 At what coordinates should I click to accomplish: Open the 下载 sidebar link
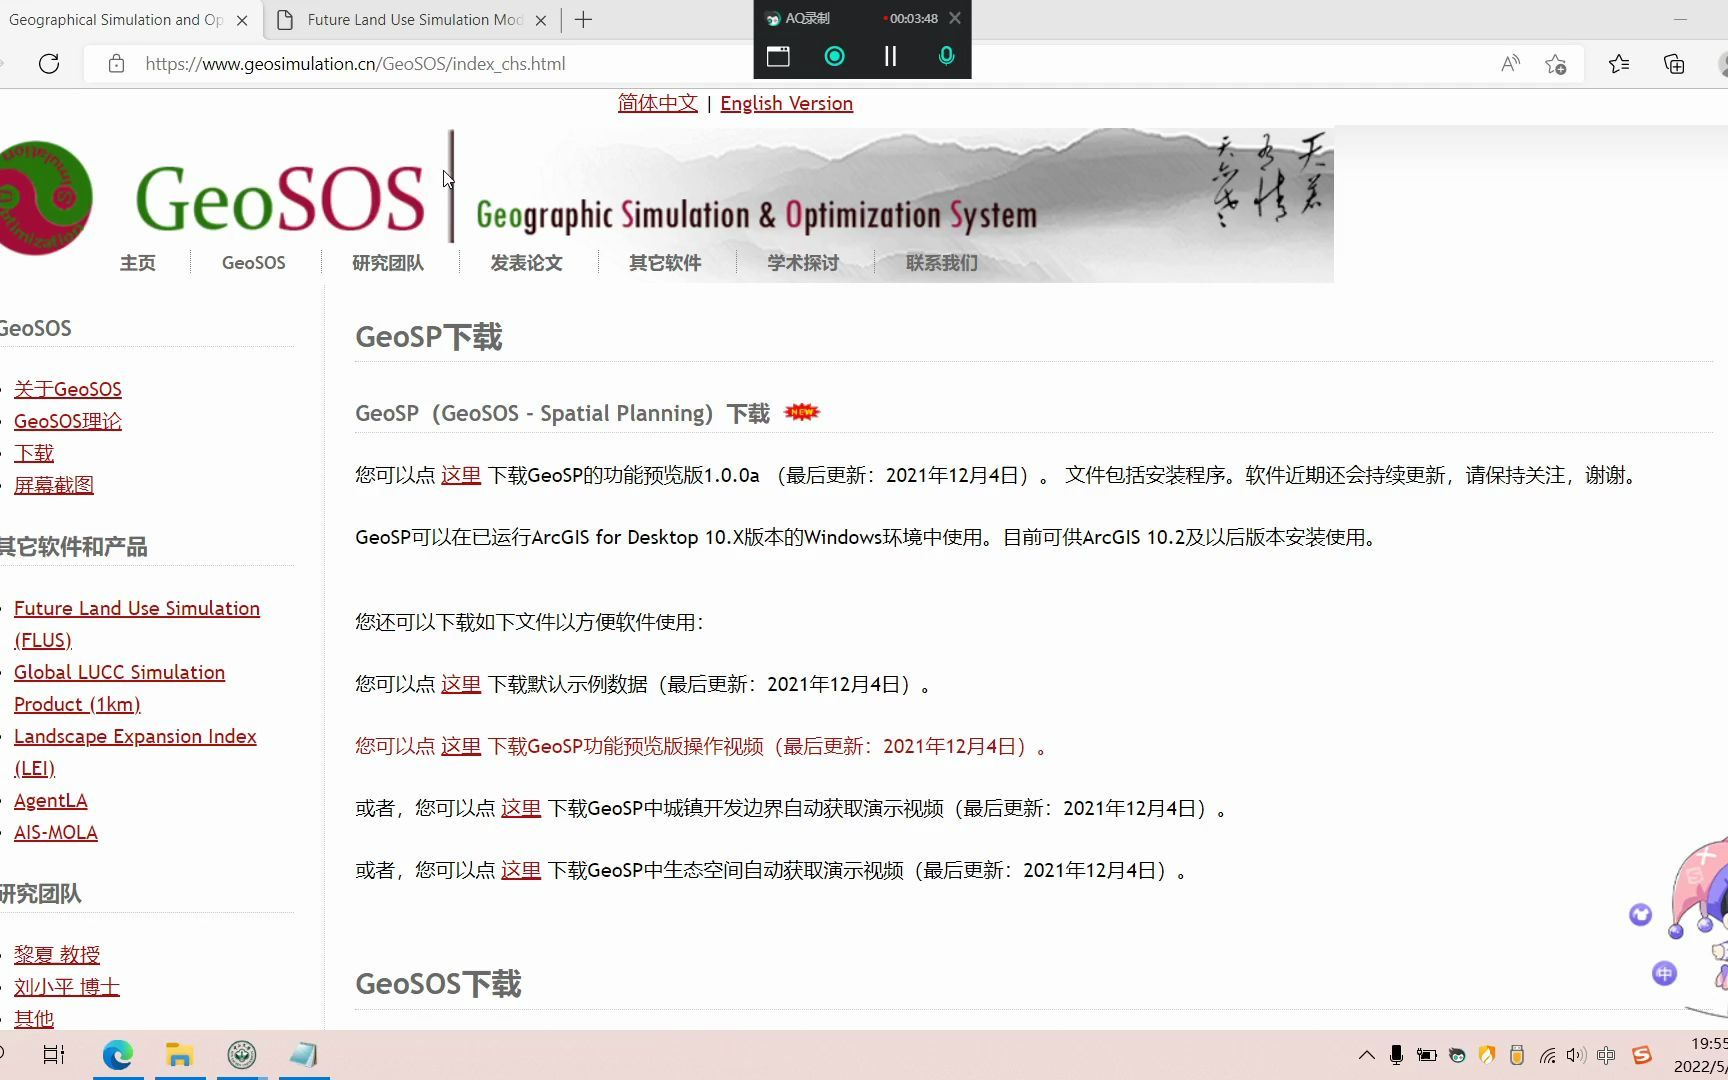click(x=34, y=453)
